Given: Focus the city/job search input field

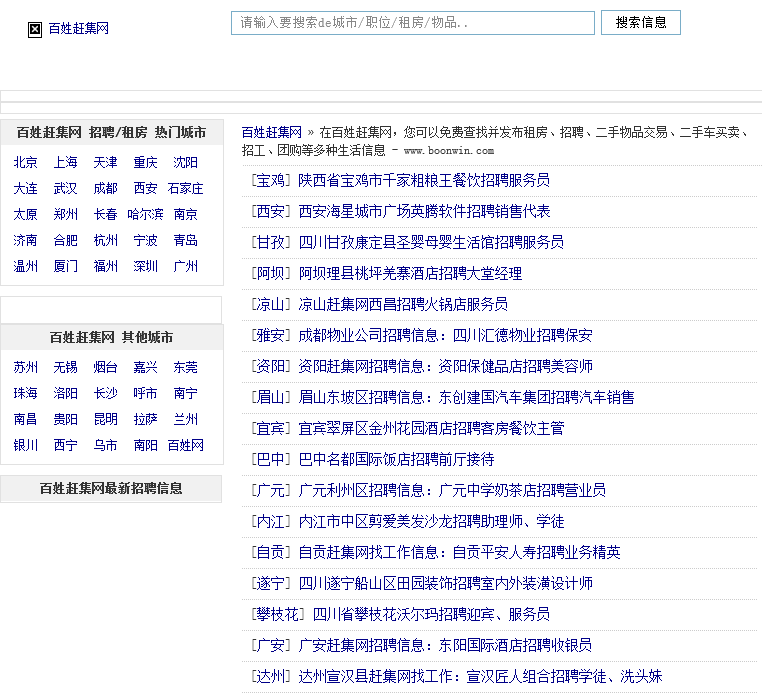Looking at the screenshot, I should 413,23.
